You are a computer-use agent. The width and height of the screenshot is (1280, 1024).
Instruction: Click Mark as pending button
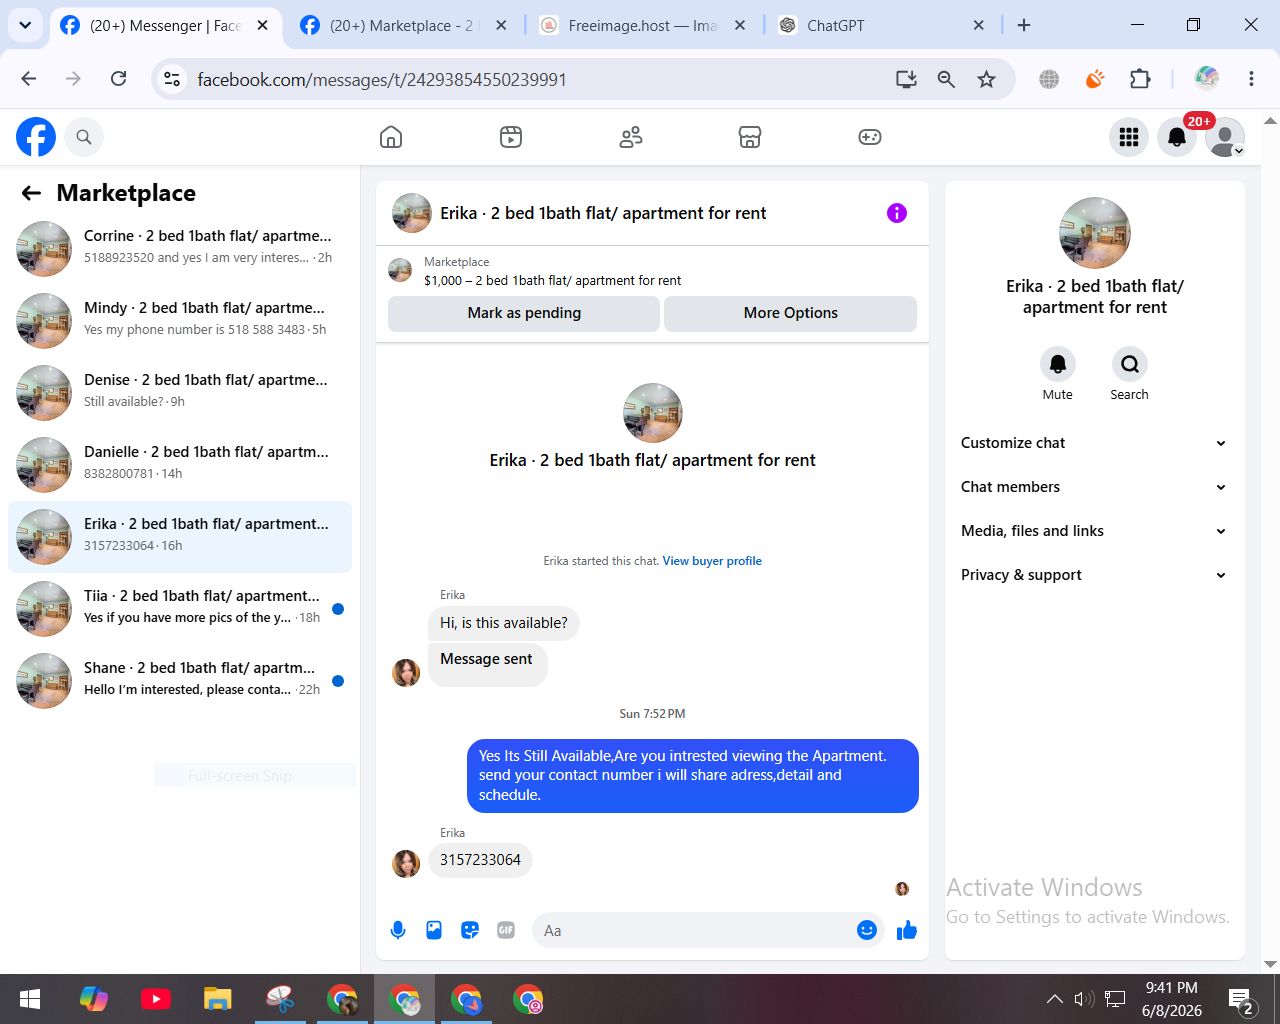tap(524, 313)
